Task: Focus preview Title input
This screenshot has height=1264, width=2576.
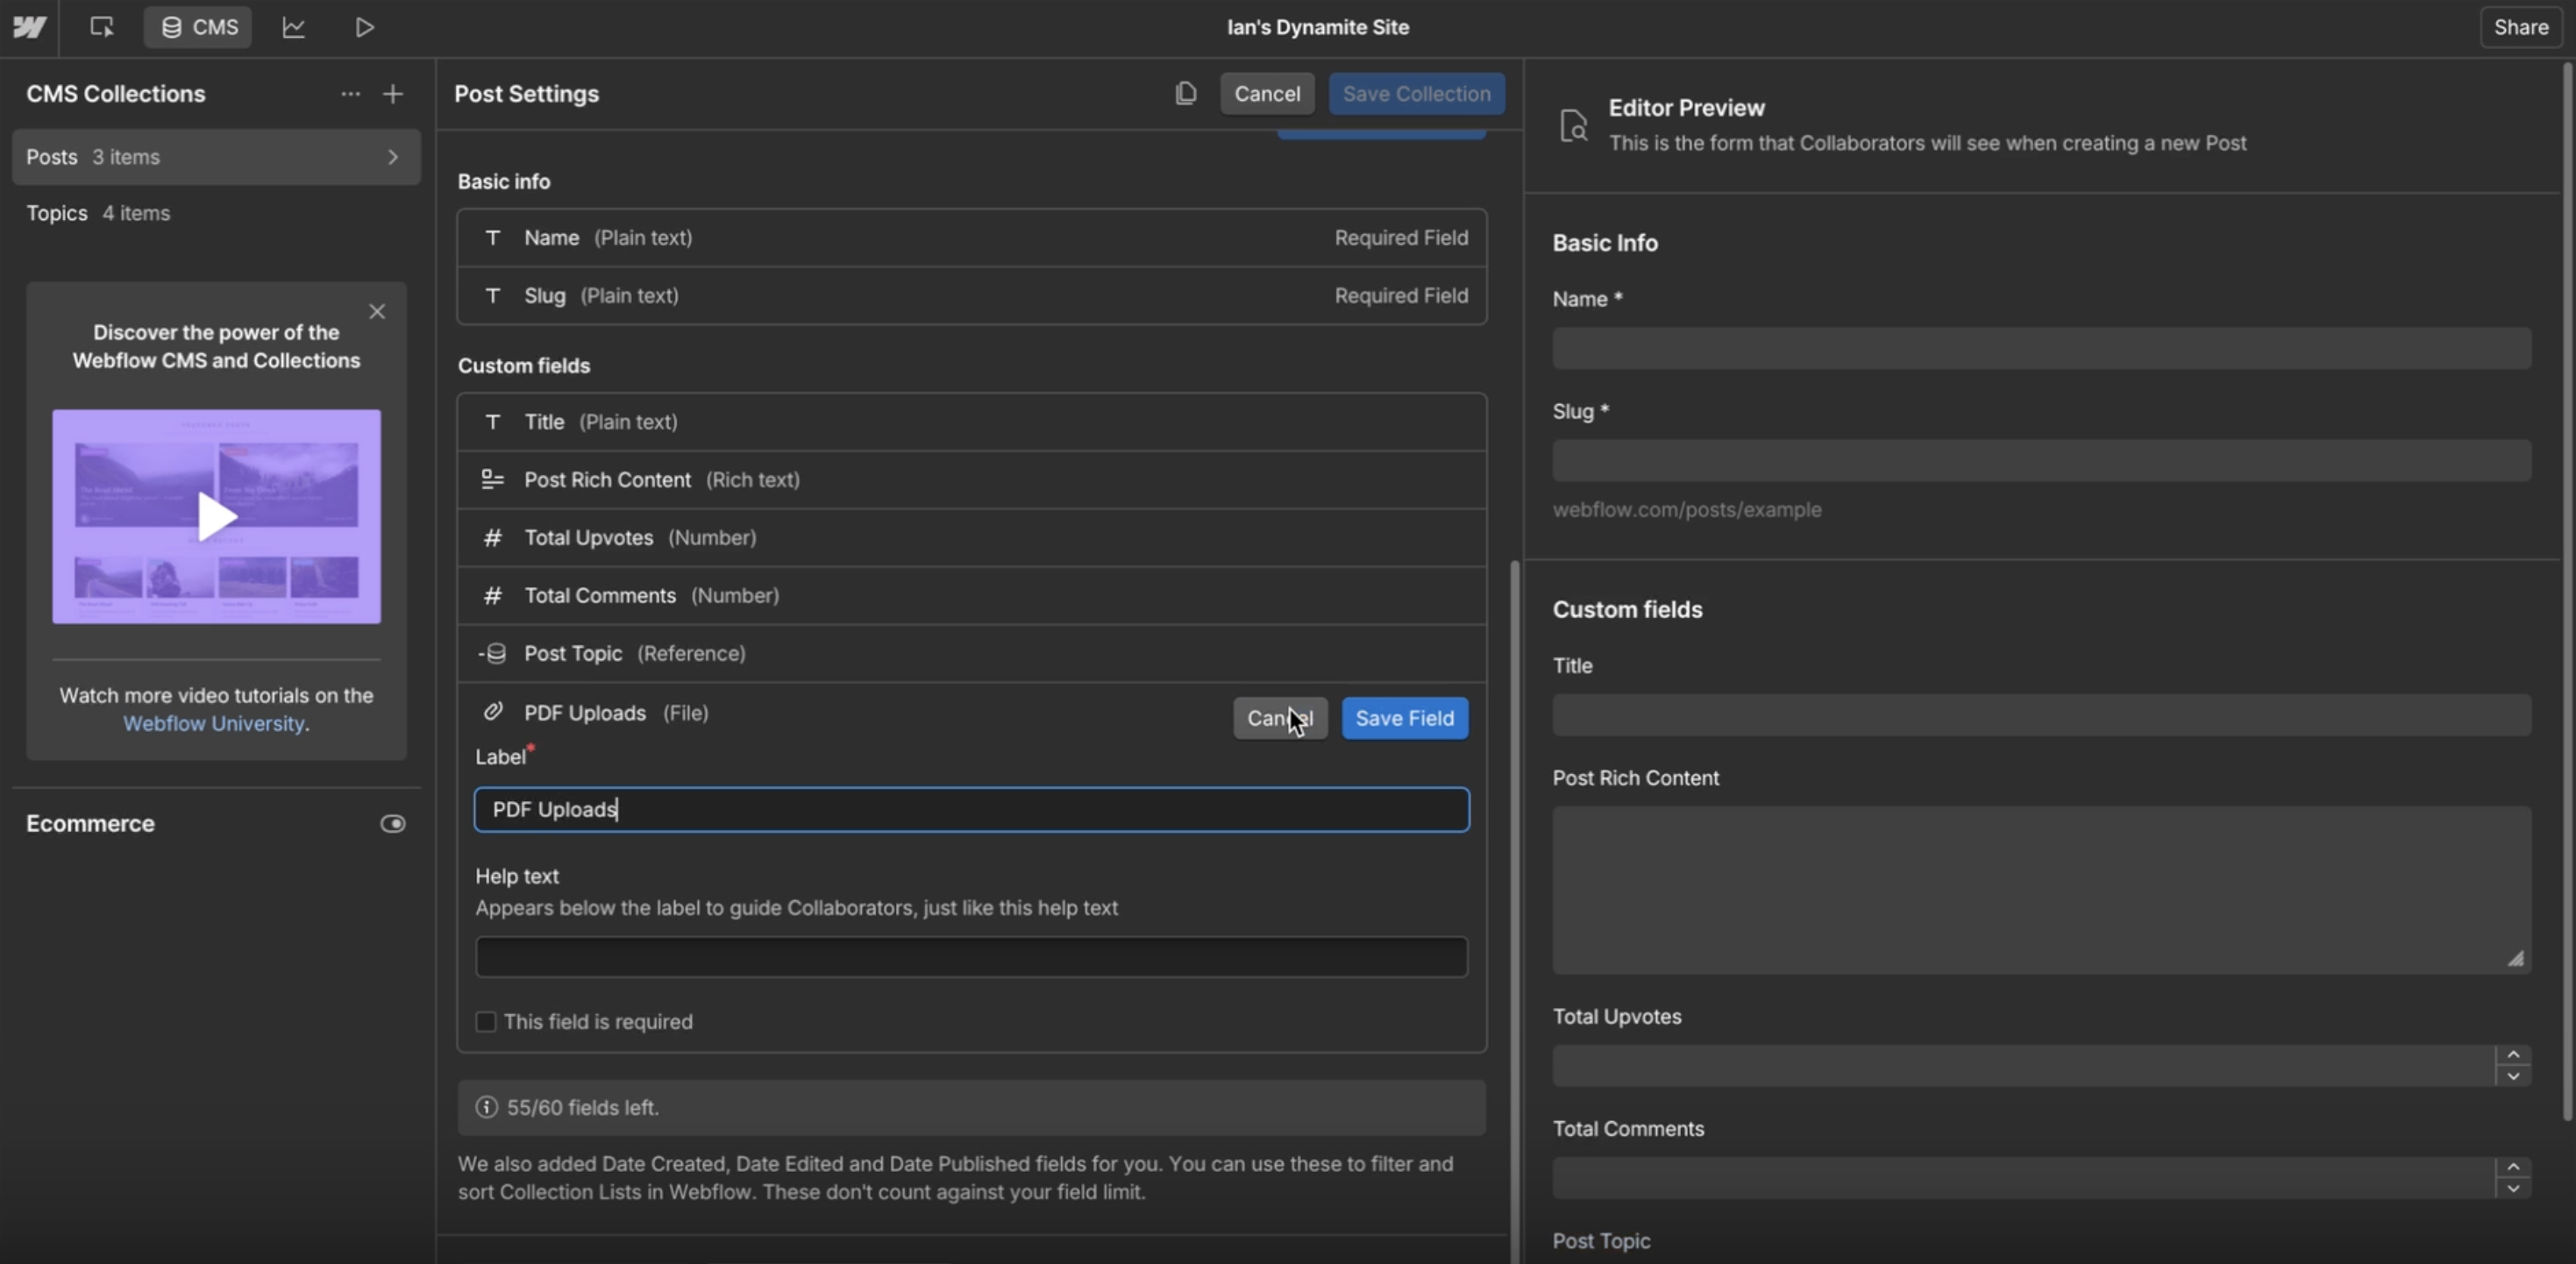Action: (x=2041, y=715)
